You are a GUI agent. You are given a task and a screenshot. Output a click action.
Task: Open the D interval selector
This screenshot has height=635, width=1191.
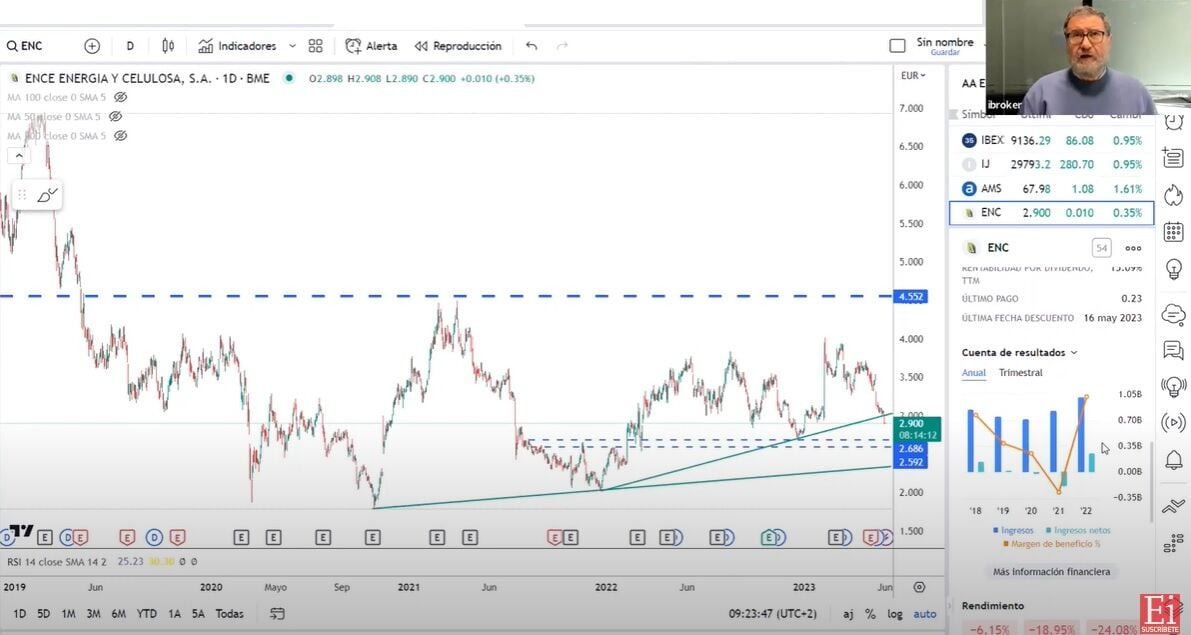[x=130, y=46]
